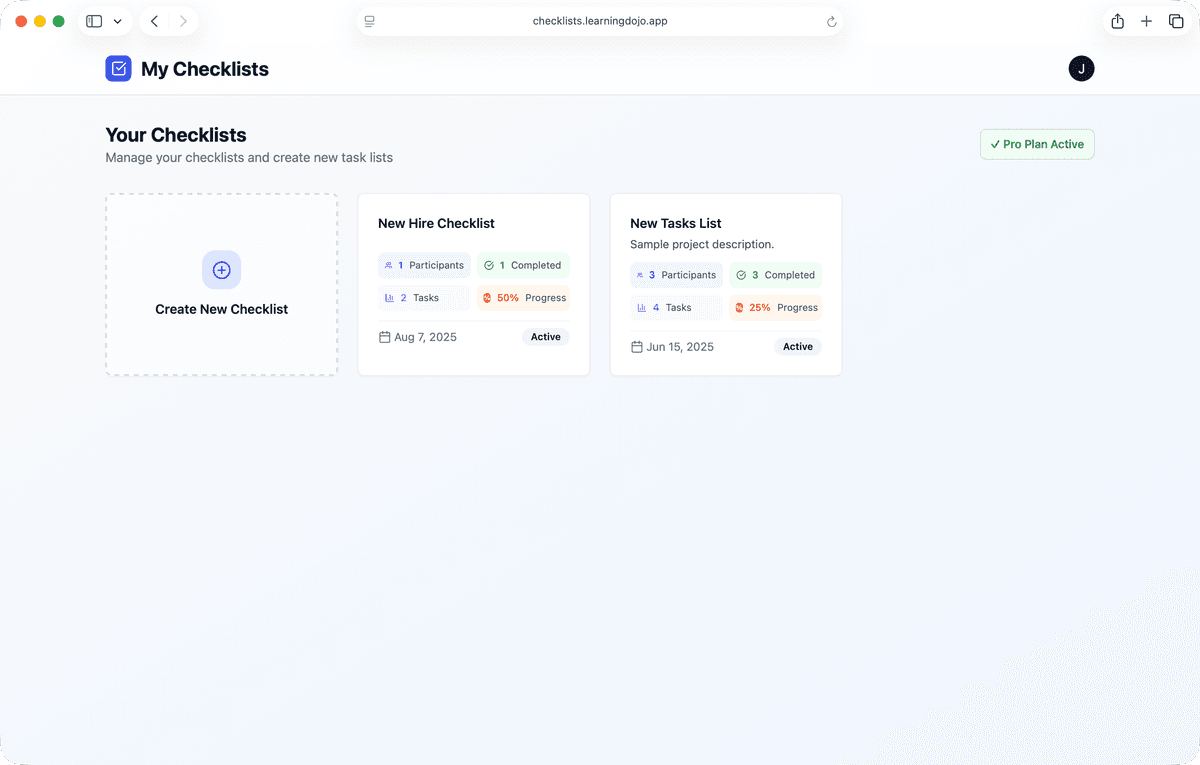The image size is (1200, 765).
Task: Click completed check icon in New Hire Checklist
Action: (489, 265)
